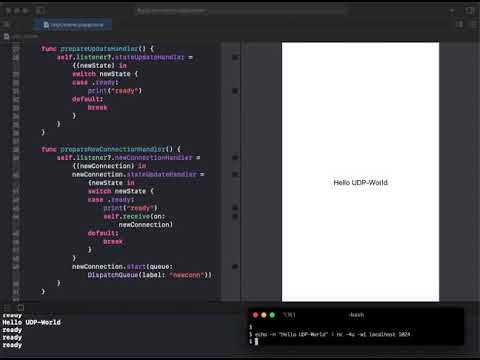Open the editor options icon beside the tab bar

(x=460, y=25)
